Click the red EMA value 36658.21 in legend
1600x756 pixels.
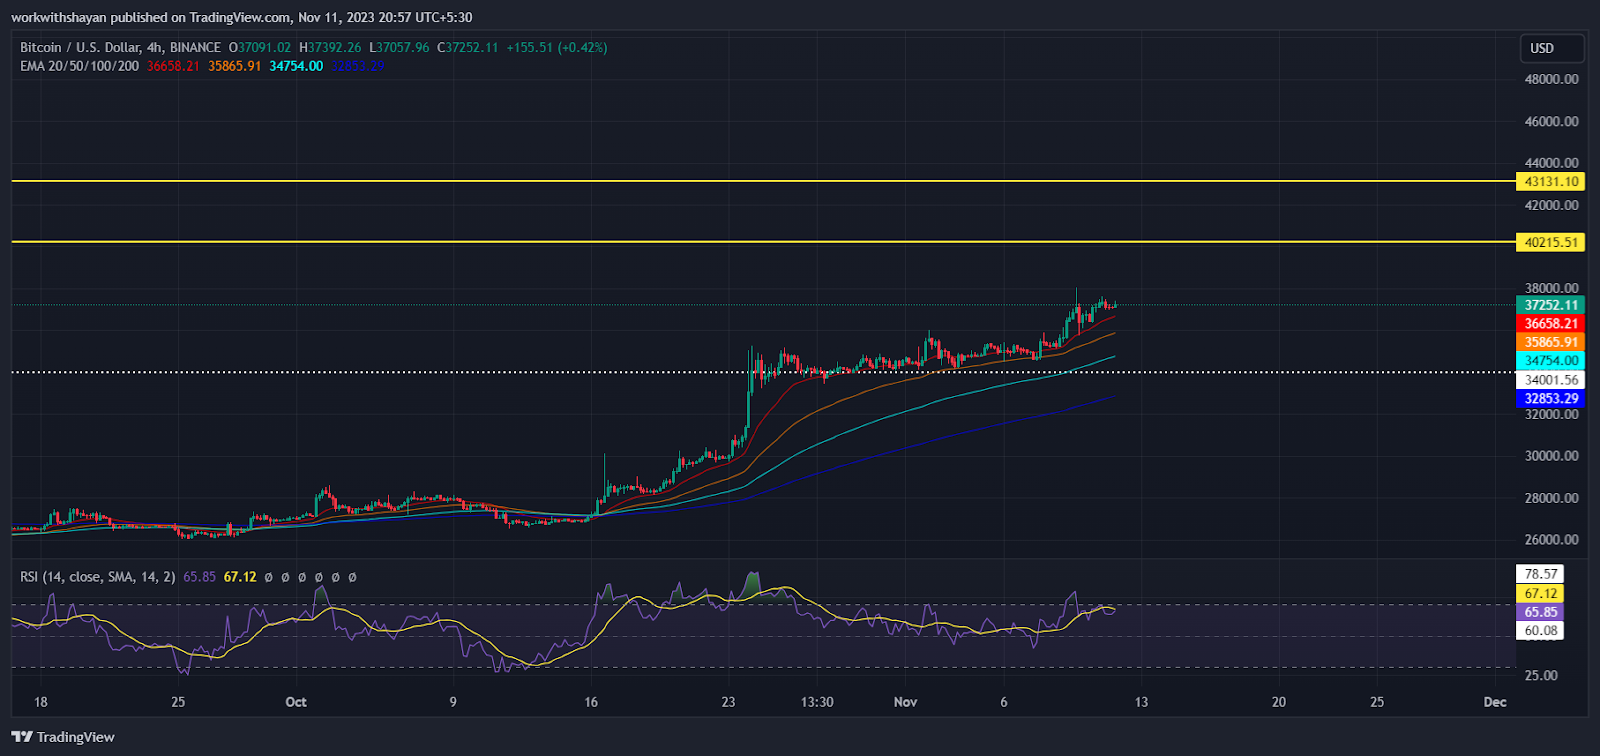[x=173, y=66]
